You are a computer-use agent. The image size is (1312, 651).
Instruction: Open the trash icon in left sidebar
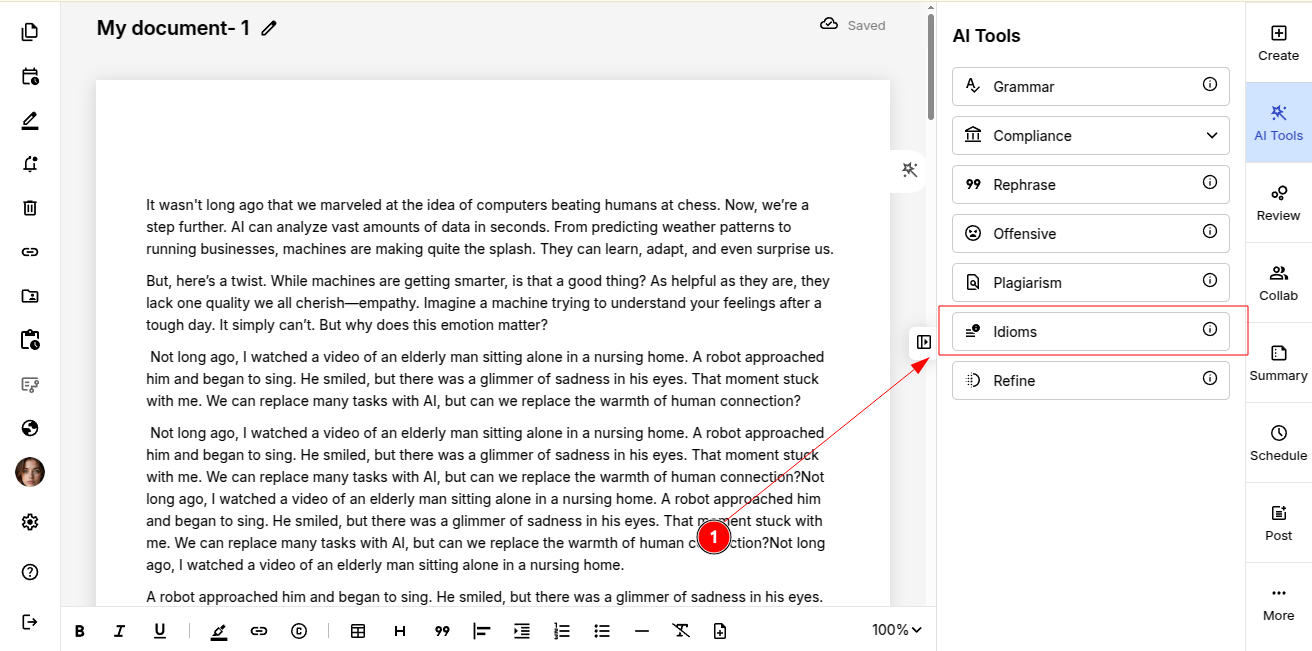(30, 208)
